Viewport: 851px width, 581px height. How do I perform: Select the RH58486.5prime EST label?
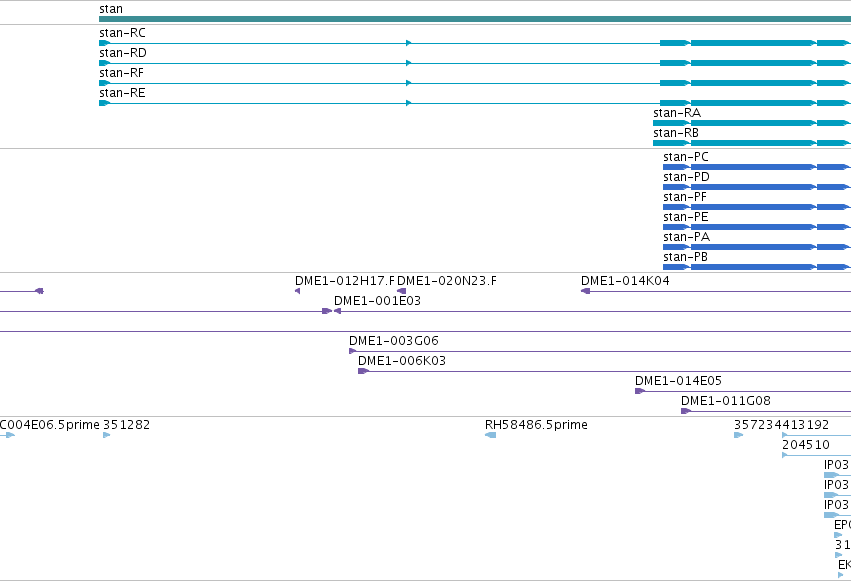click(536, 425)
